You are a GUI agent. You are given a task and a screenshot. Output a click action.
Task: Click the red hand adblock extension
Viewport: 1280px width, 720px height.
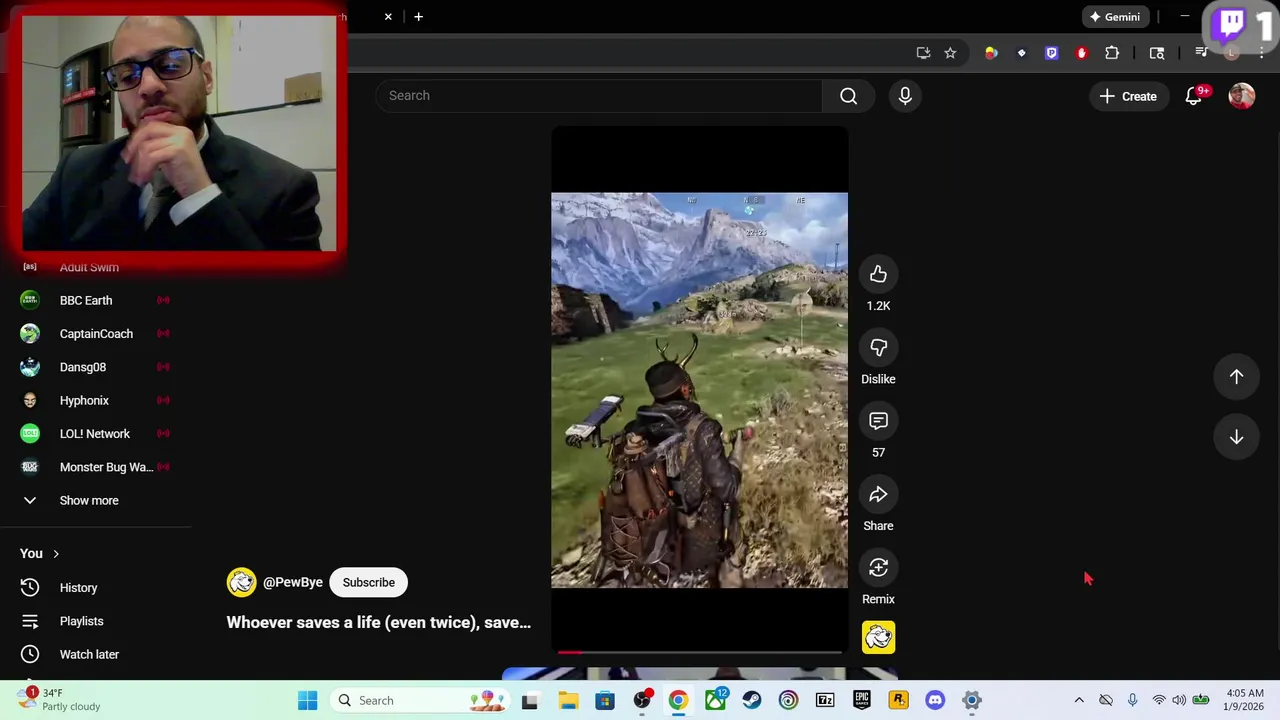(x=1081, y=53)
